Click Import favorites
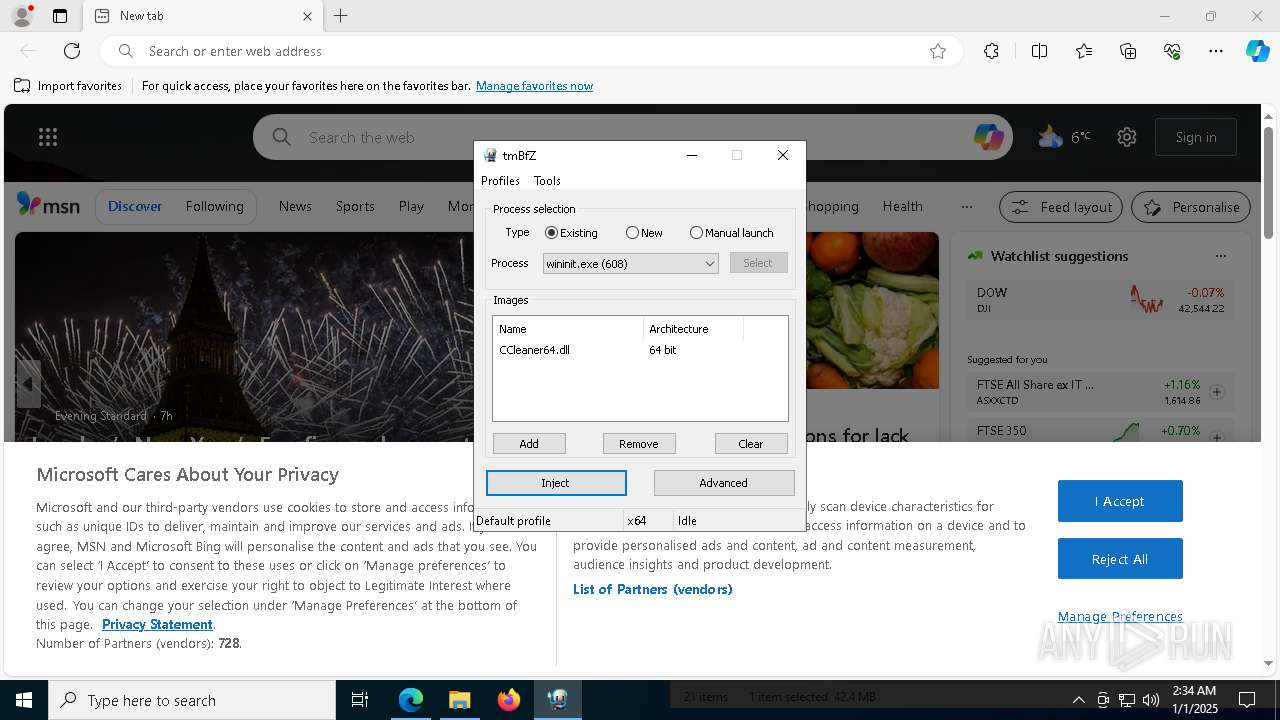This screenshot has height=720, width=1280. point(68,86)
